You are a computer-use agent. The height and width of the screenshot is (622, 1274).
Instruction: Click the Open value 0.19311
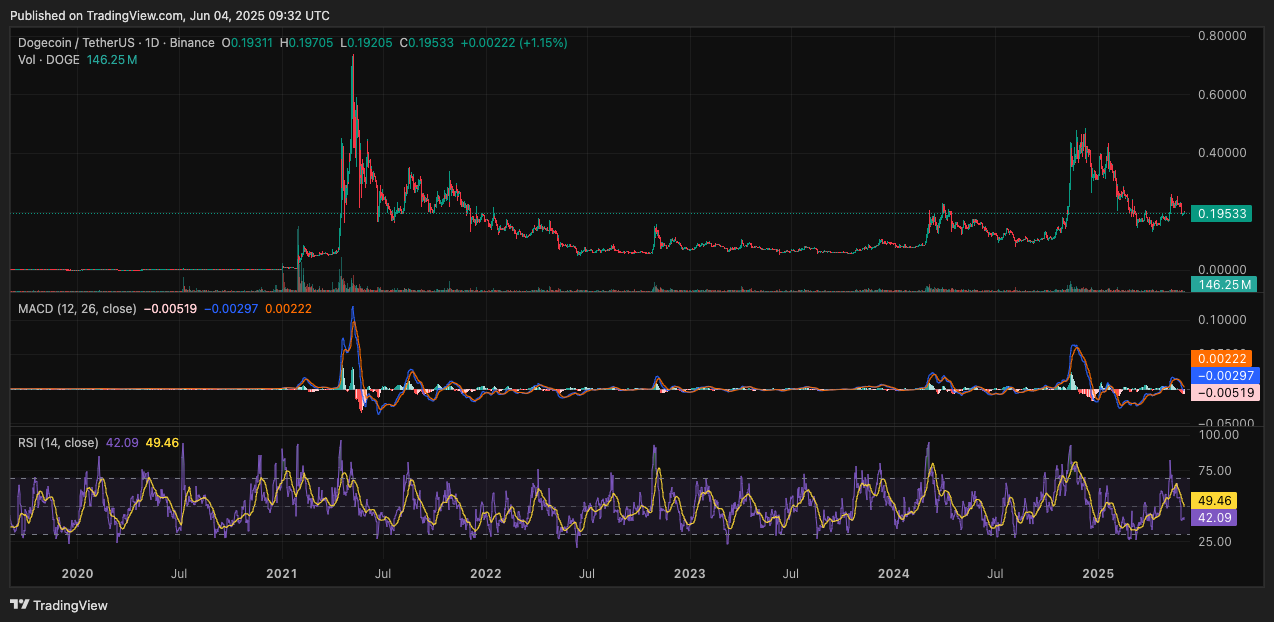(251, 43)
